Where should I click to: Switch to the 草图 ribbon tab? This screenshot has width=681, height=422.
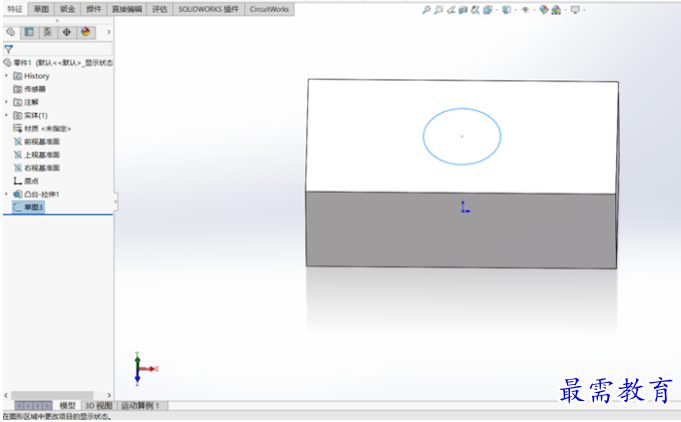[x=41, y=9]
